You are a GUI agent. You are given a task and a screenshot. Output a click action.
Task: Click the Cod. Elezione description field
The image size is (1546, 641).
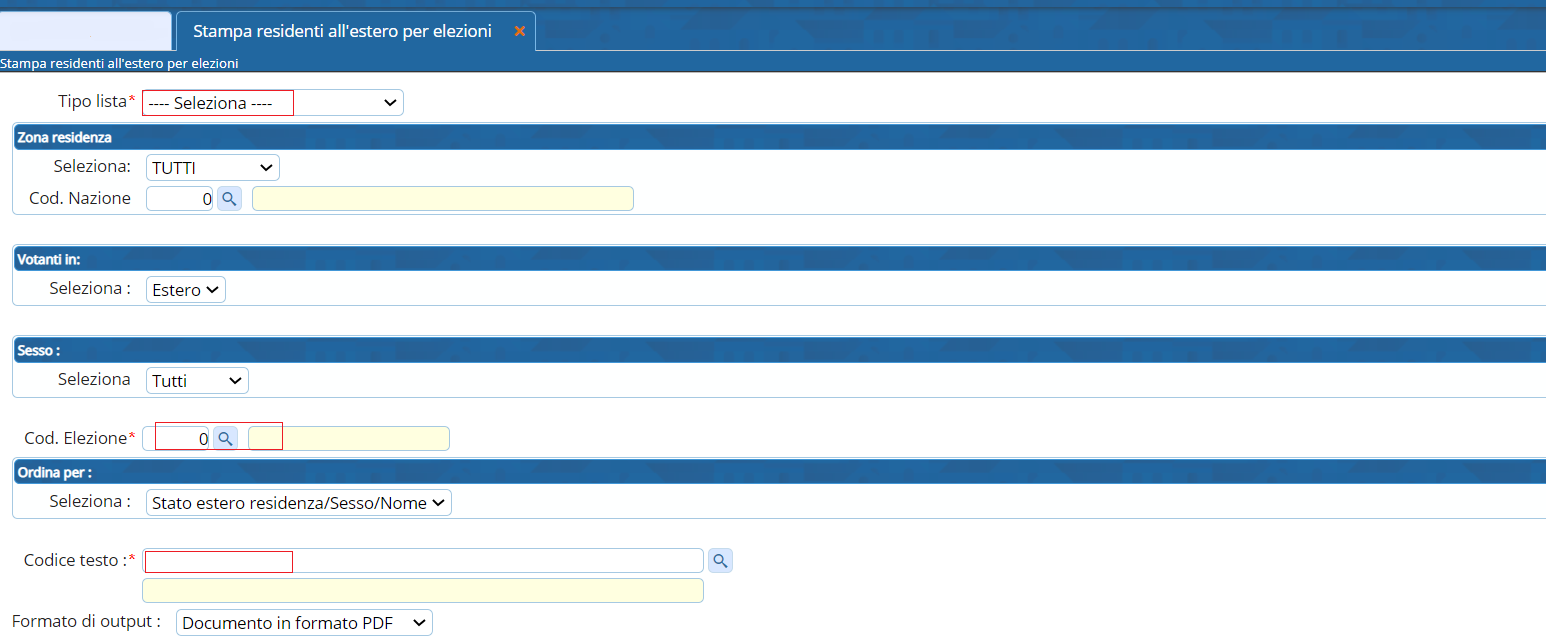[x=349, y=438]
